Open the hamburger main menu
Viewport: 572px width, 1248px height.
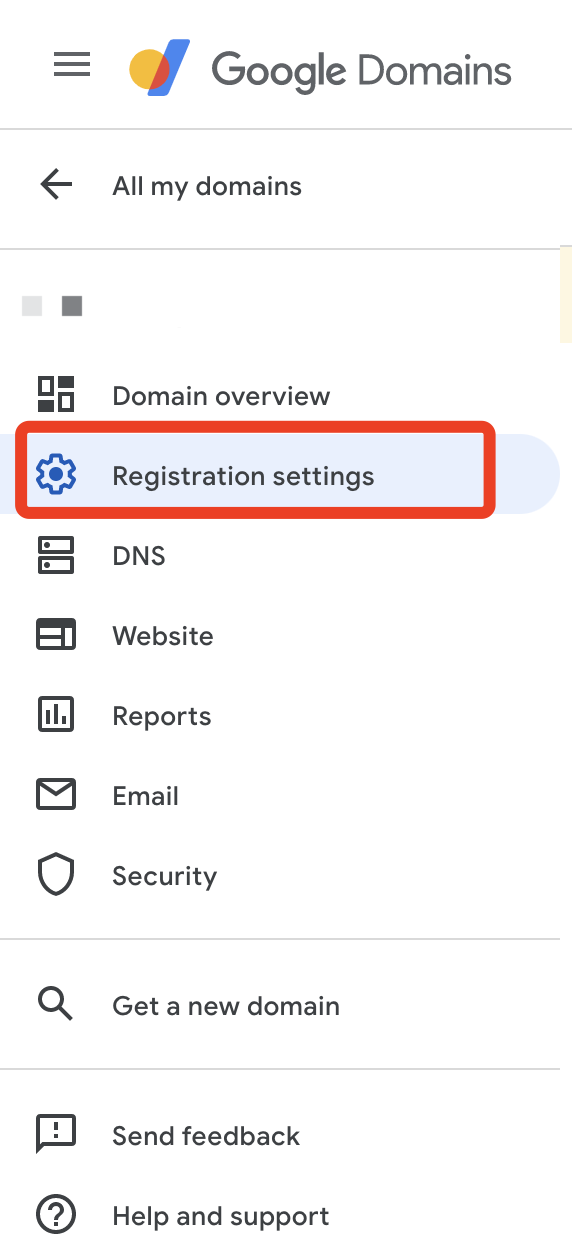pyautogui.click(x=72, y=66)
